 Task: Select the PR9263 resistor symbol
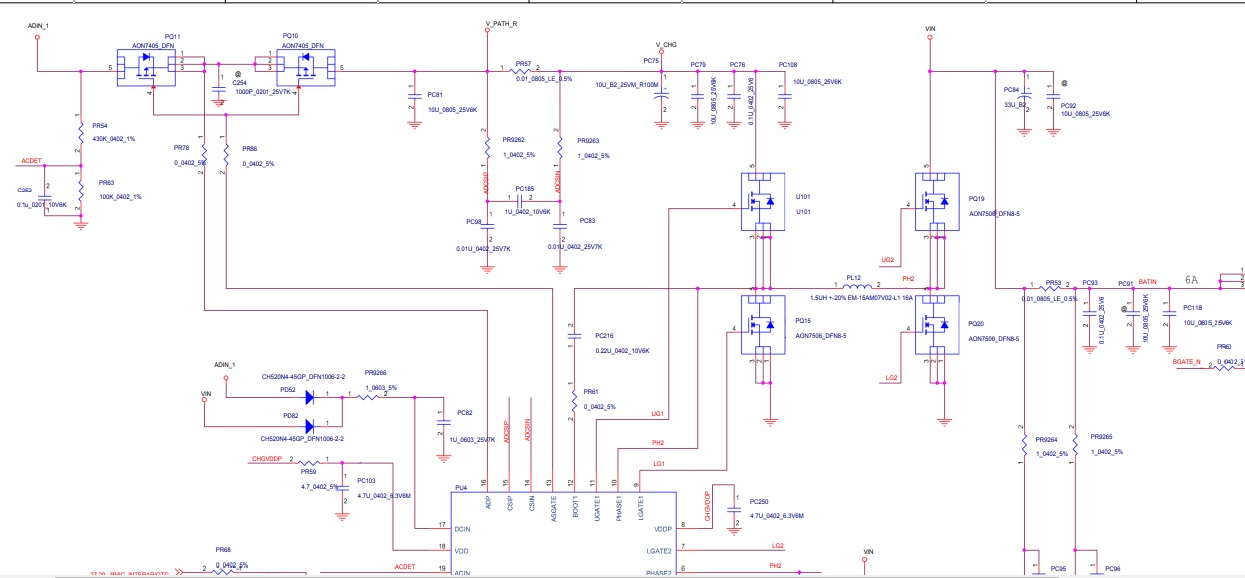[560, 147]
